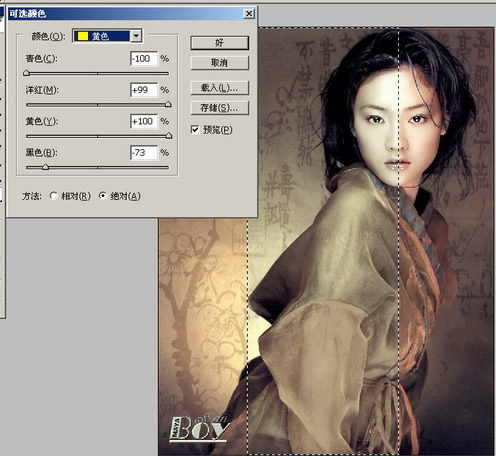Toggle the 预览(P) checkbox

pyautogui.click(x=195, y=129)
